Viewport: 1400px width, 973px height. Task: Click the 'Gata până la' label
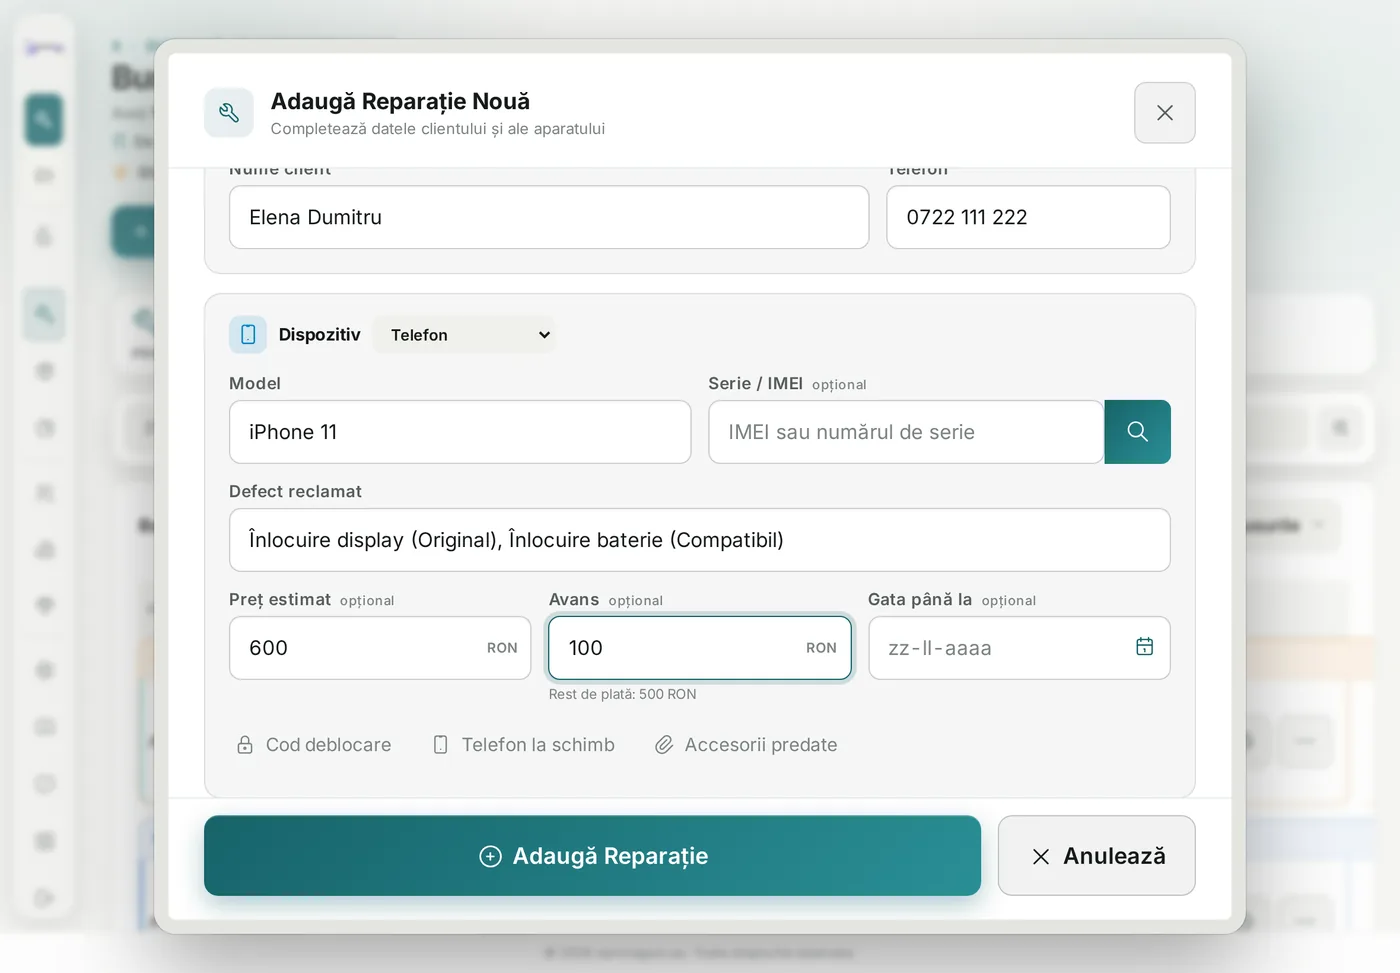920,599
